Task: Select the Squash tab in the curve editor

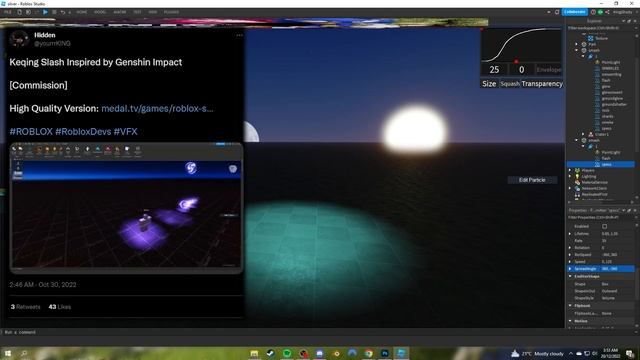Action: coord(510,84)
